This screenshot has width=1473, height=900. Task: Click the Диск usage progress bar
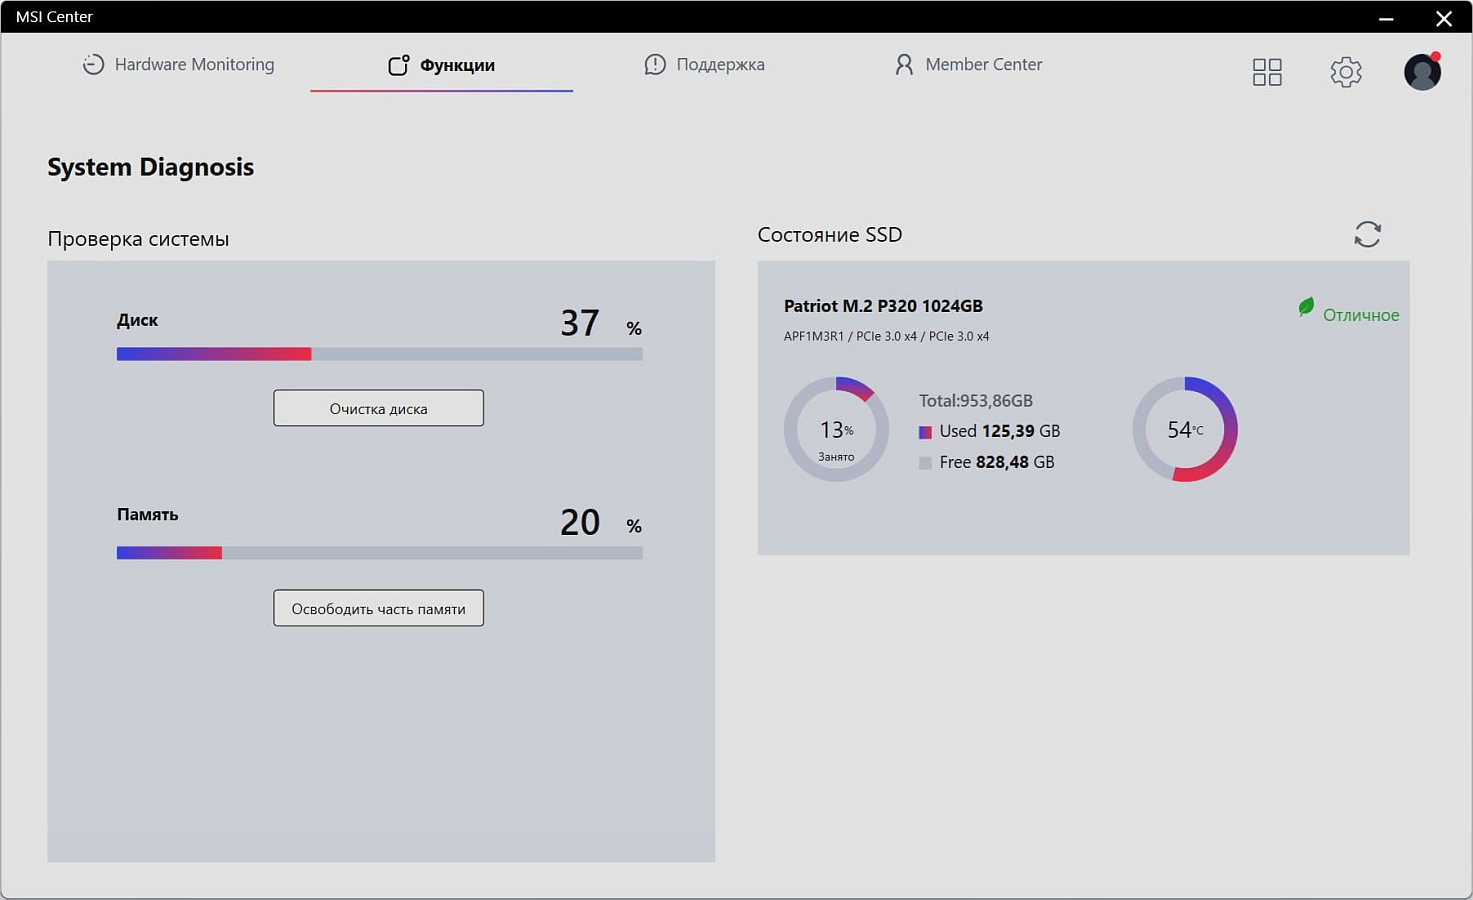pyautogui.click(x=379, y=354)
